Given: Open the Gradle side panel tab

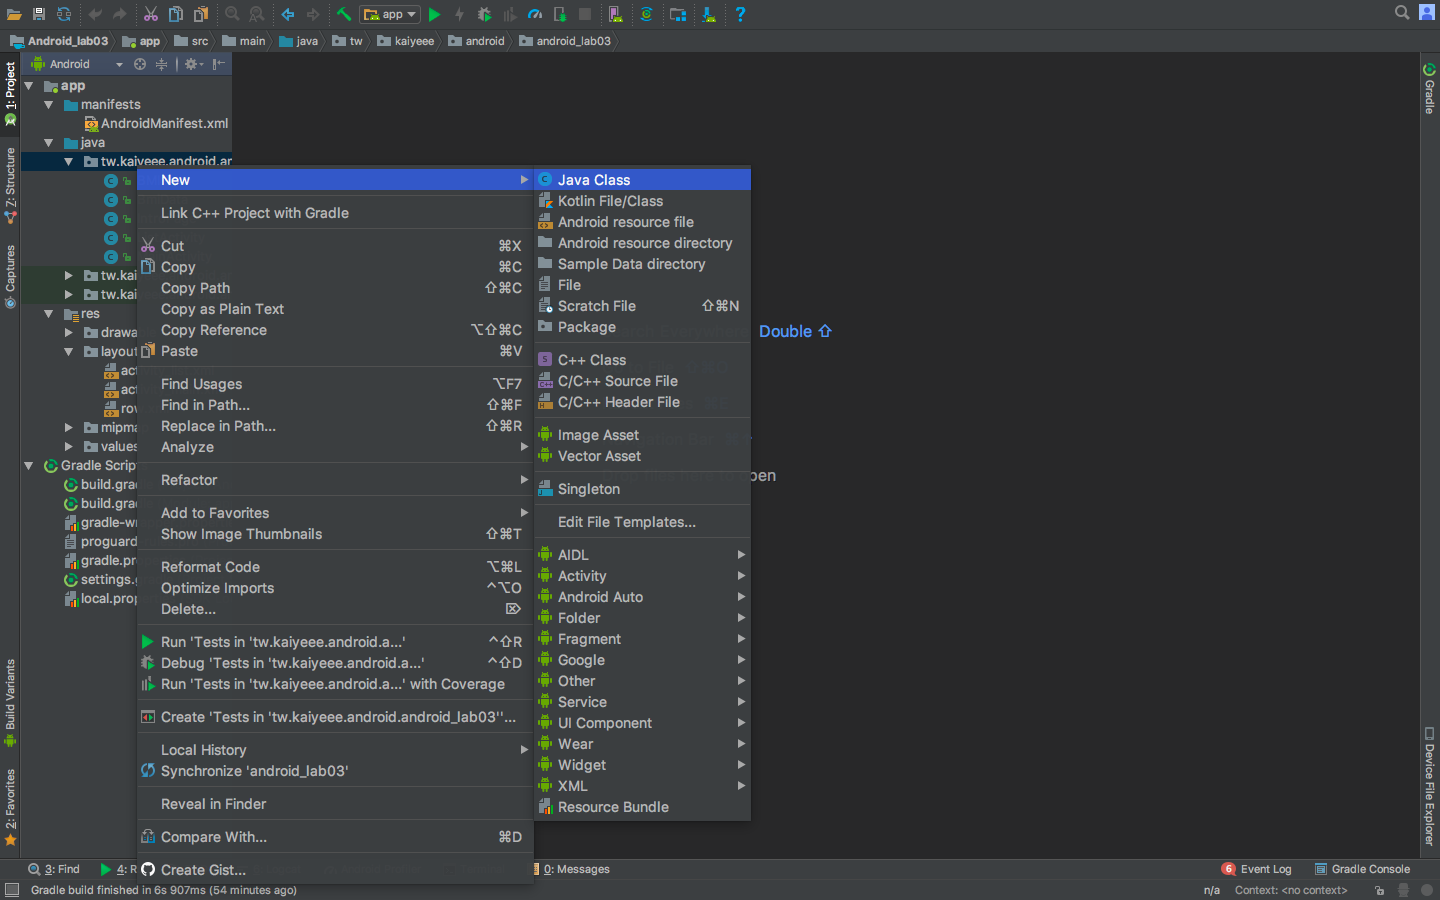Looking at the screenshot, I should pyautogui.click(x=1430, y=89).
